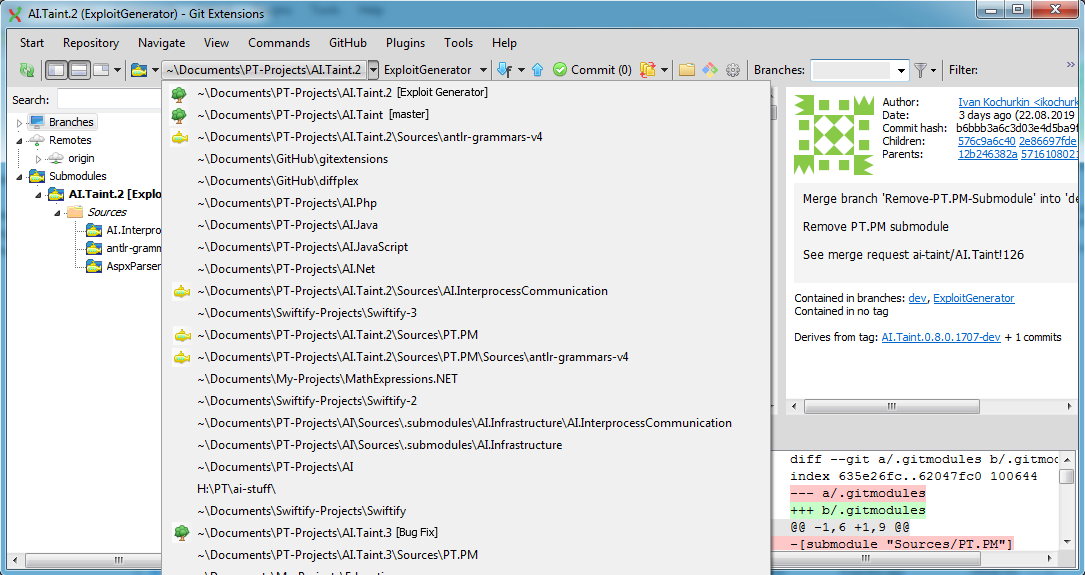The image size is (1085, 575).
Task: Collapse the Submodules tree node
Action: (19, 177)
